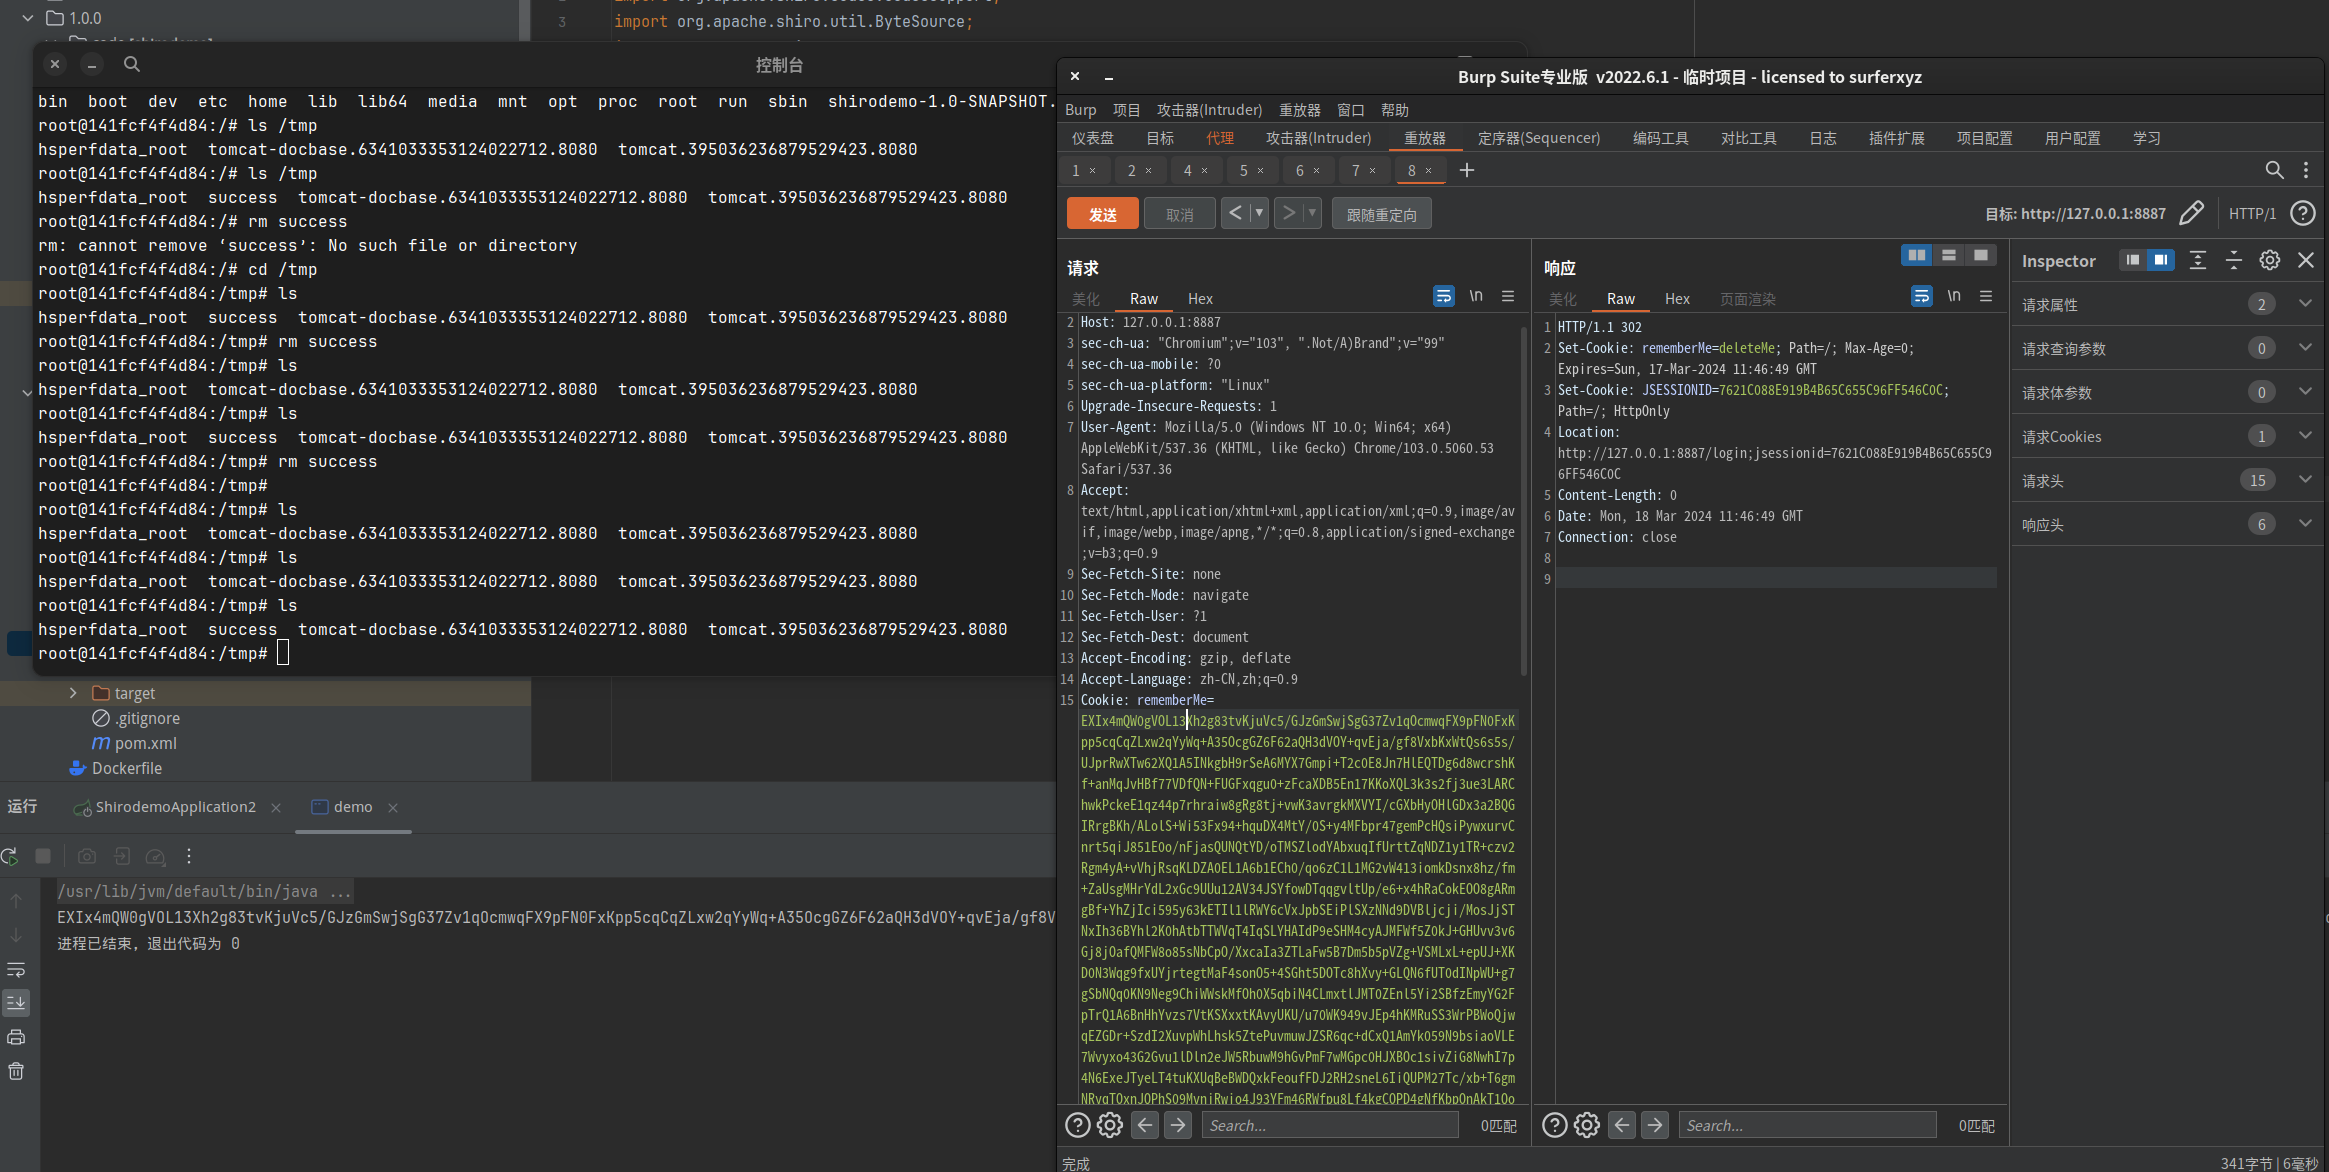Toggle word wrap in request panel

tap(1443, 296)
